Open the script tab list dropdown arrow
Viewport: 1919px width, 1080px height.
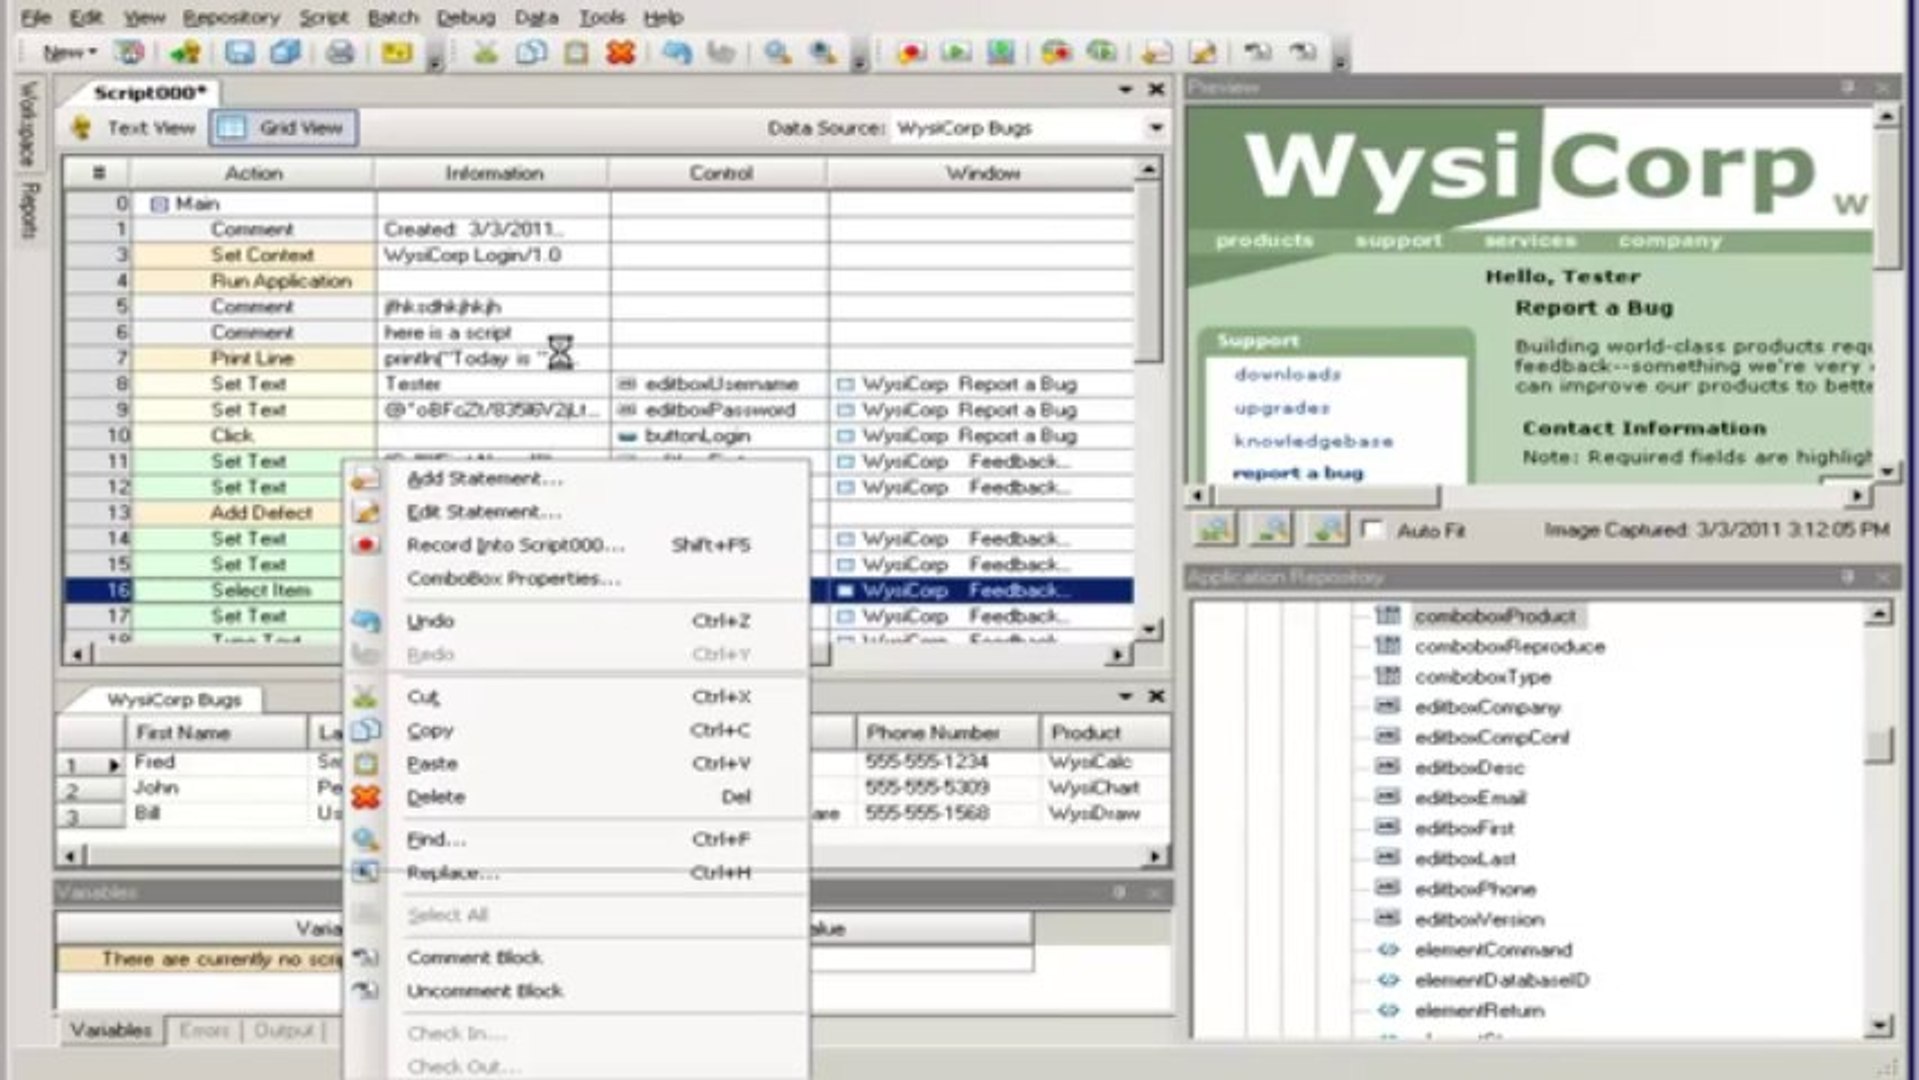[x=1125, y=90]
